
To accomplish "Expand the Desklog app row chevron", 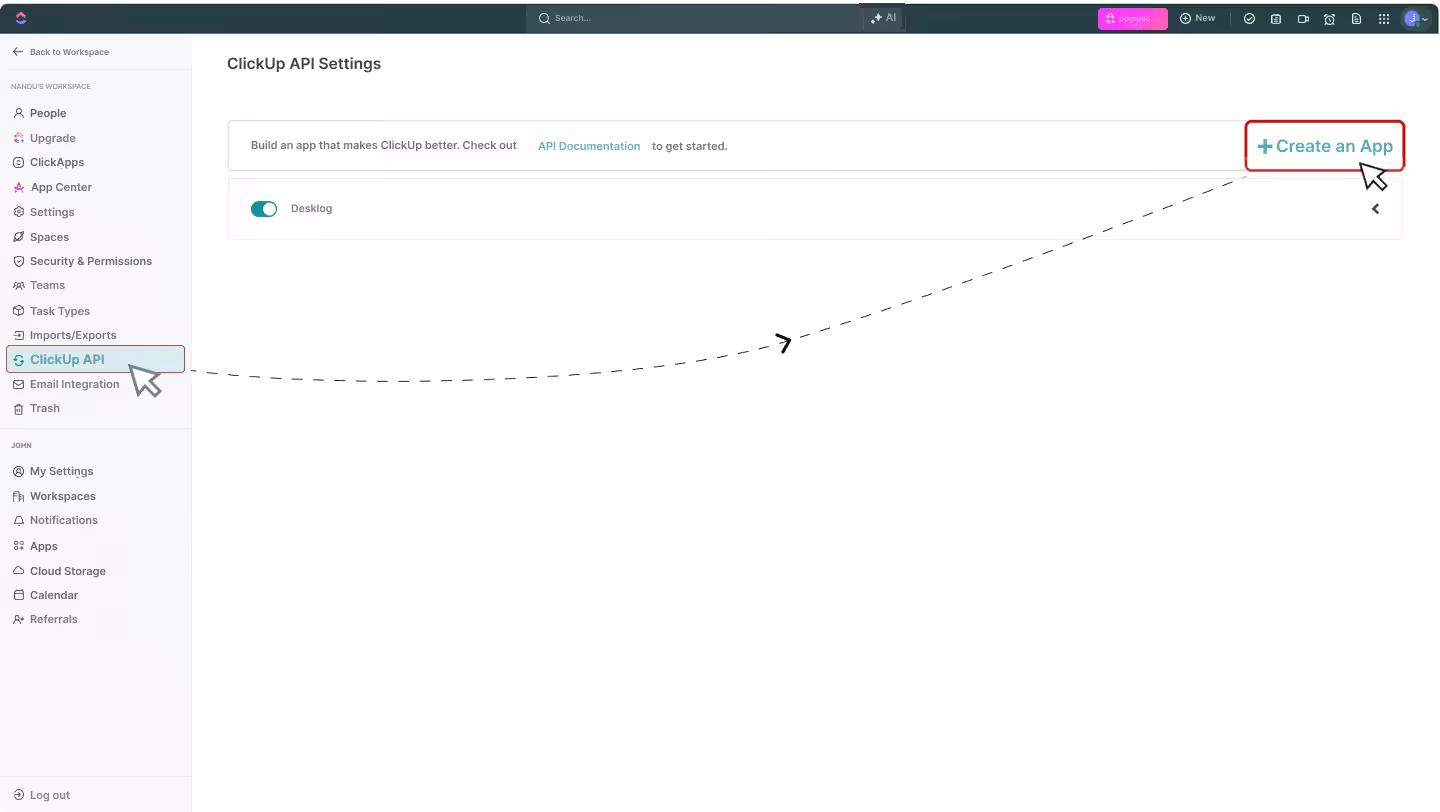I will click(1375, 209).
